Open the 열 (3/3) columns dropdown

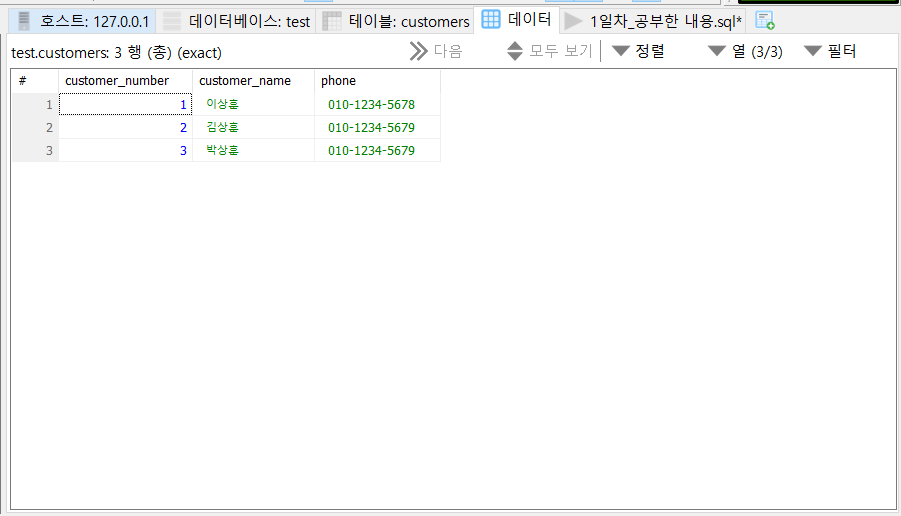coord(745,51)
